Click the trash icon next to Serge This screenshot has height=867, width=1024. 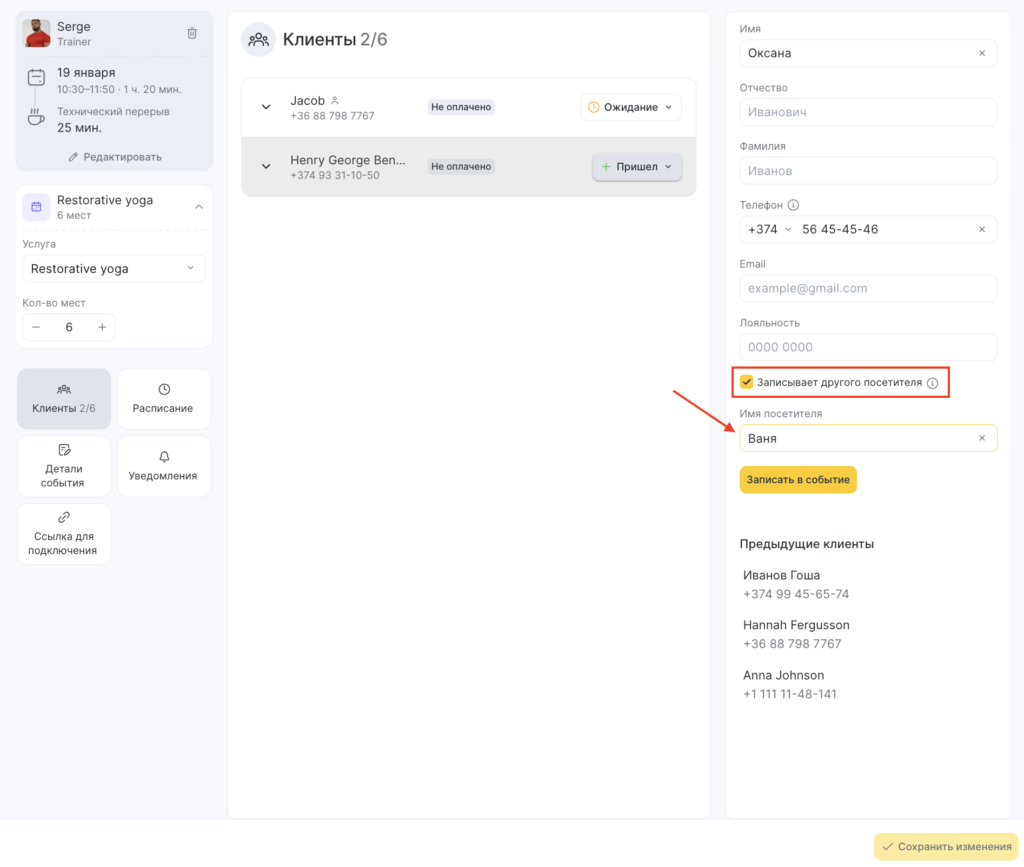tap(192, 33)
